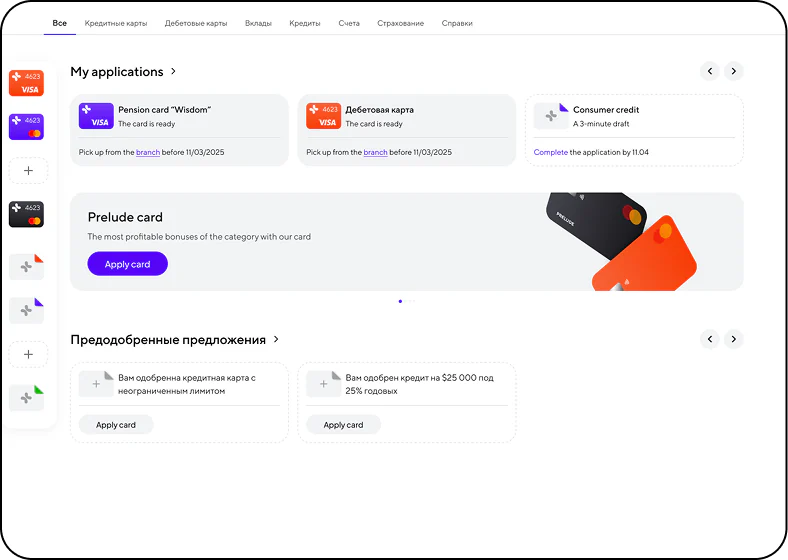Open sidebar document with orange corner
This screenshot has width=788, height=560.
point(27,266)
